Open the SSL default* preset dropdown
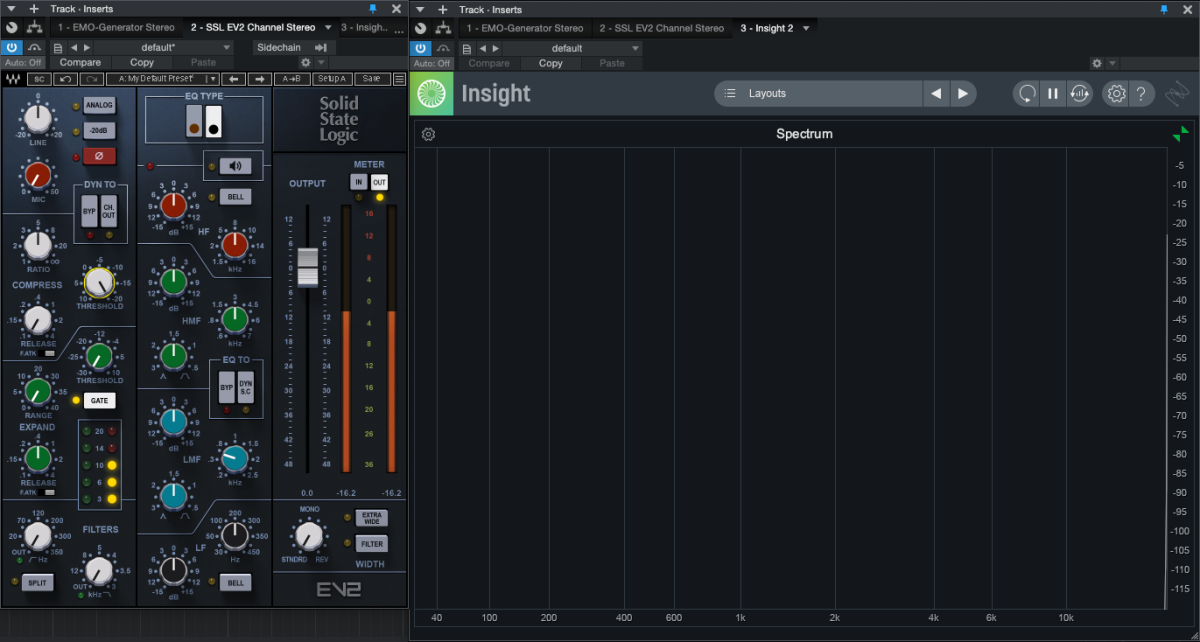 pos(164,47)
